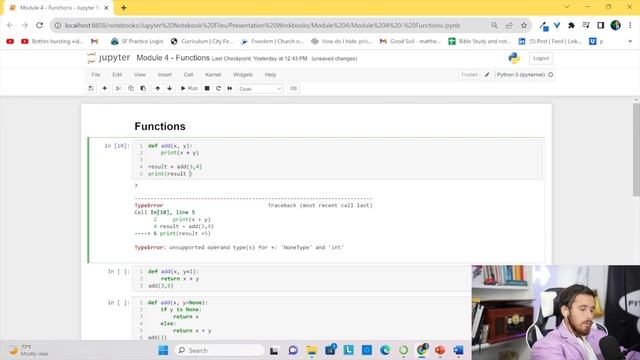Image resolution: width=640 pixels, height=360 pixels.
Task: Click the kernel idle circle indicator
Action: click(x=551, y=75)
